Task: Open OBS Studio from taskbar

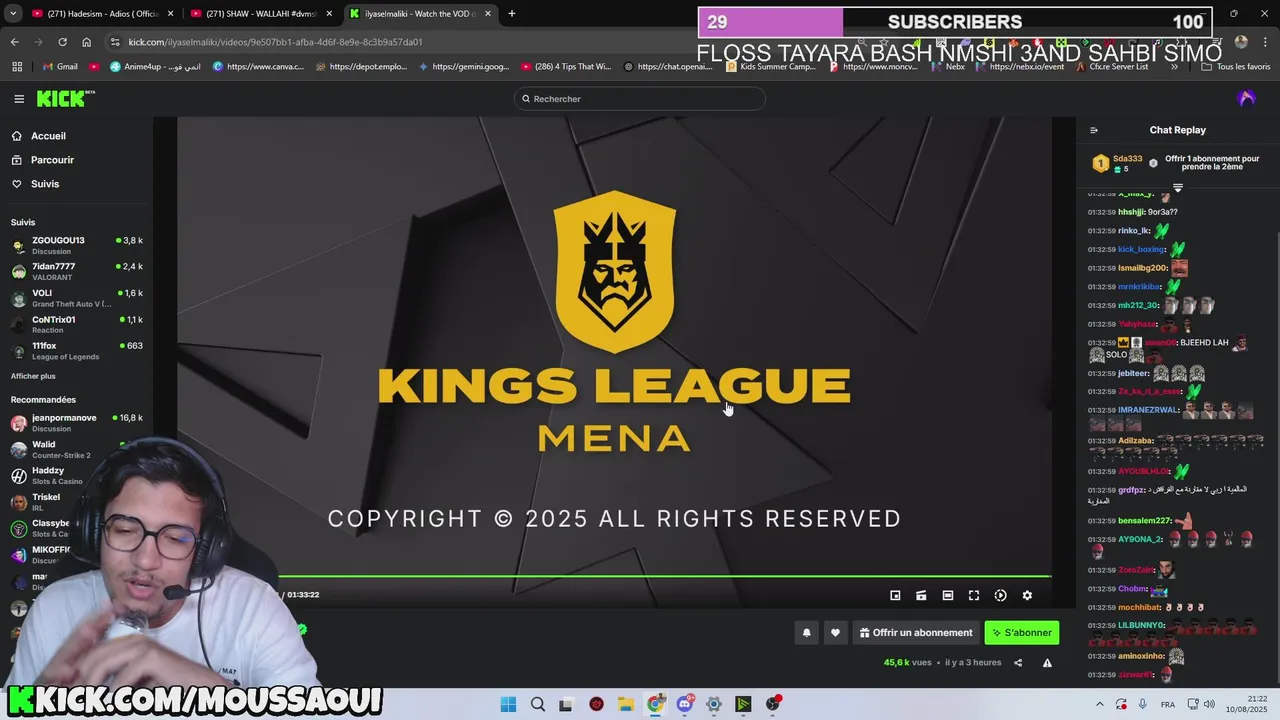Action: coord(773,704)
